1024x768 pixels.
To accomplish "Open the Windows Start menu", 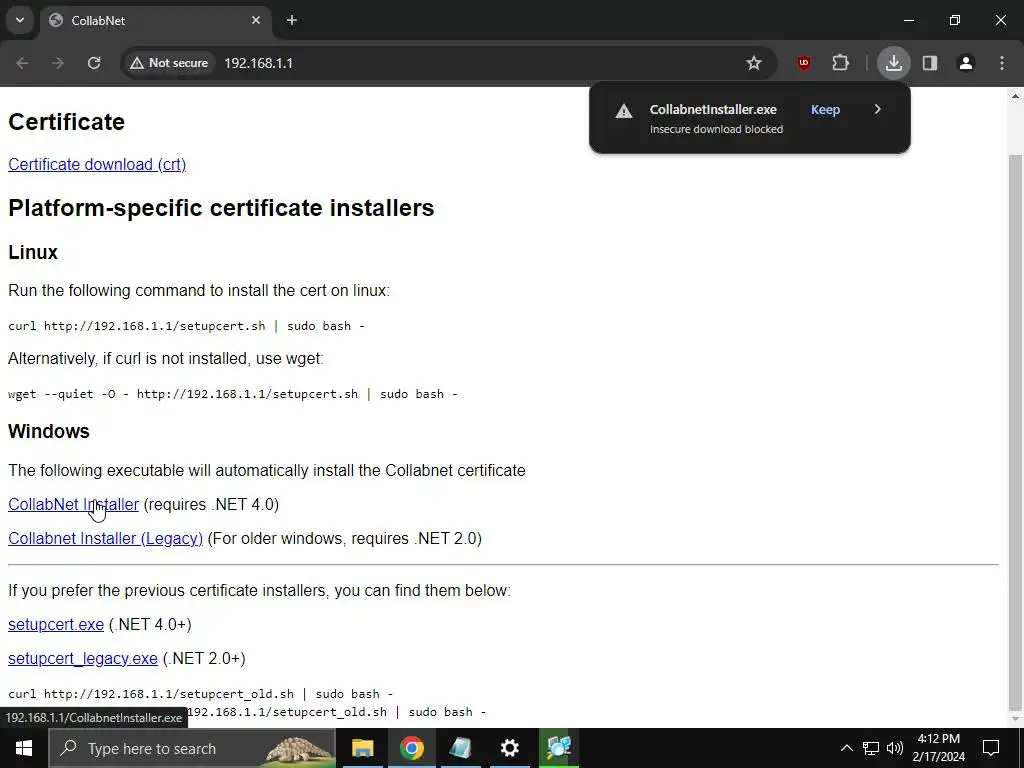I will pos(24,748).
